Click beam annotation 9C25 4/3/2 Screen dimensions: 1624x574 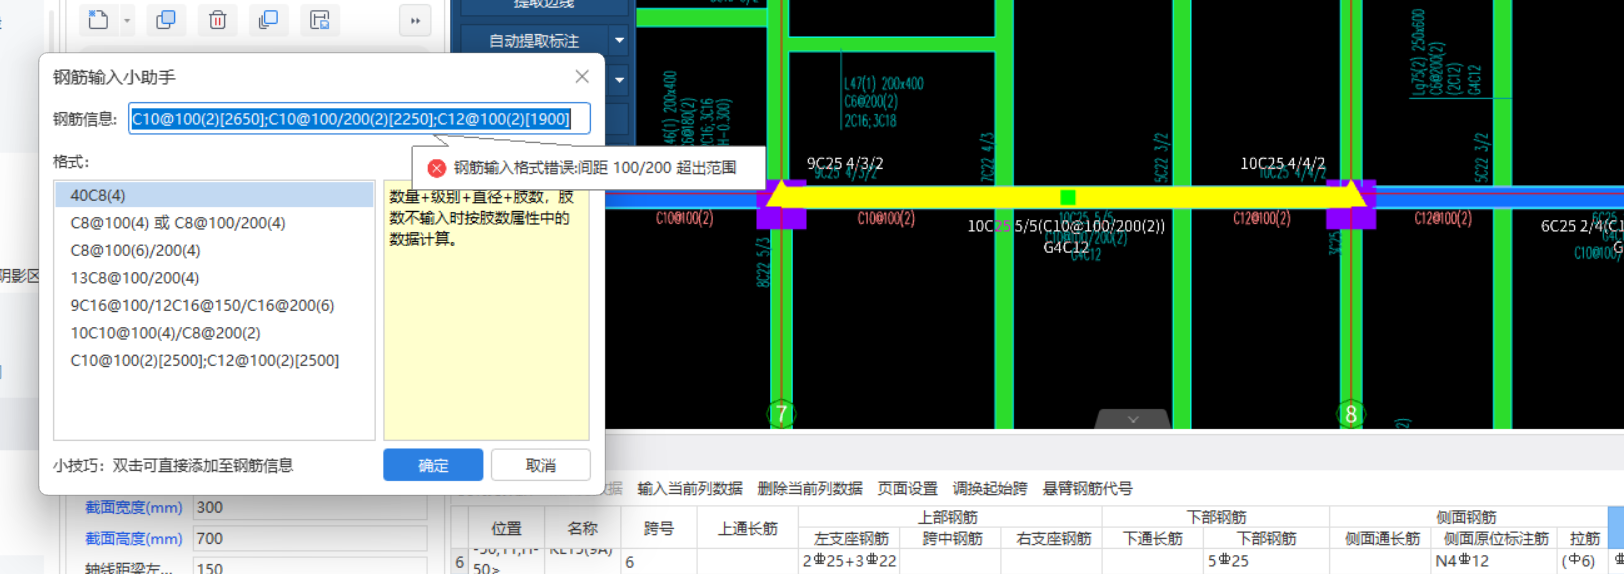(x=845, y=164)
